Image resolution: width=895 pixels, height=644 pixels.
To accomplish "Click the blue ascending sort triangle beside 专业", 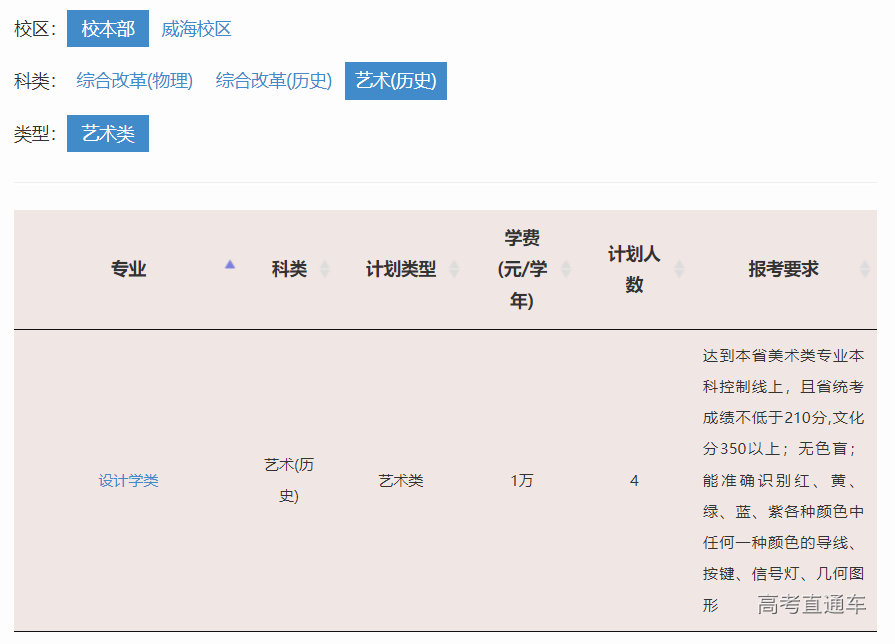I will tap(231, 264).
